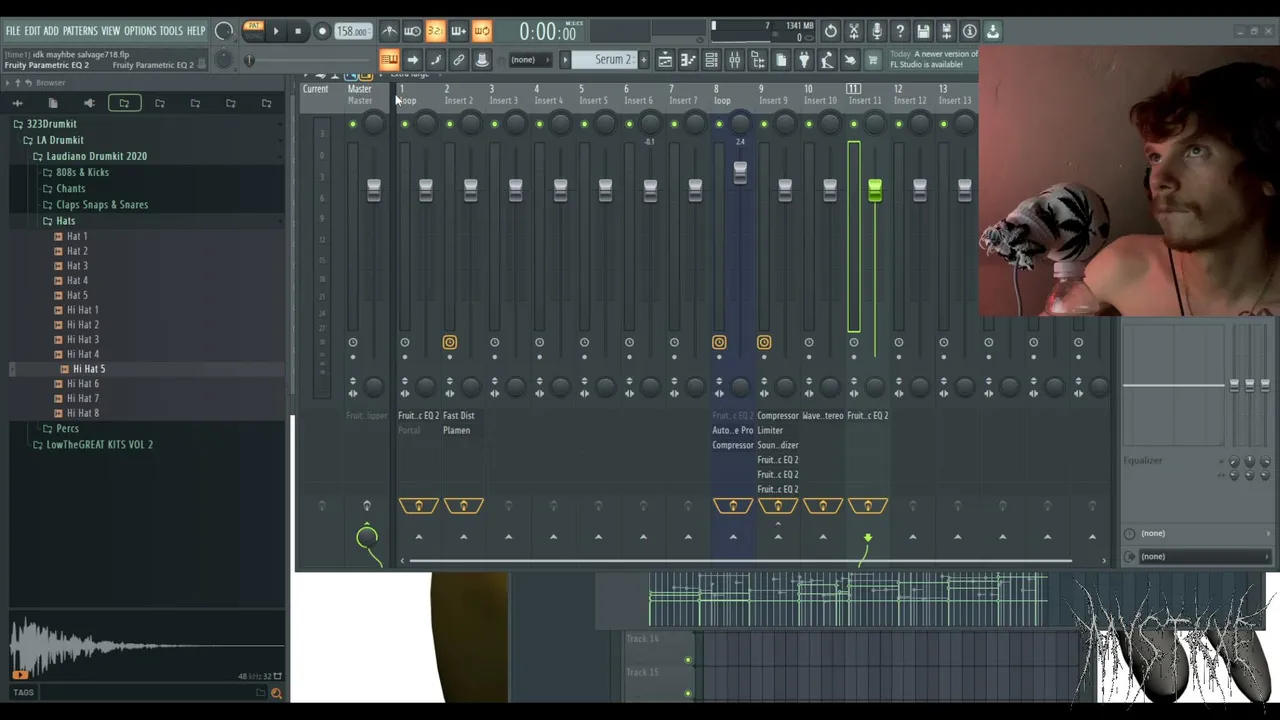
Task: Click the render and export download icon
Action: [x=992, y=31]
